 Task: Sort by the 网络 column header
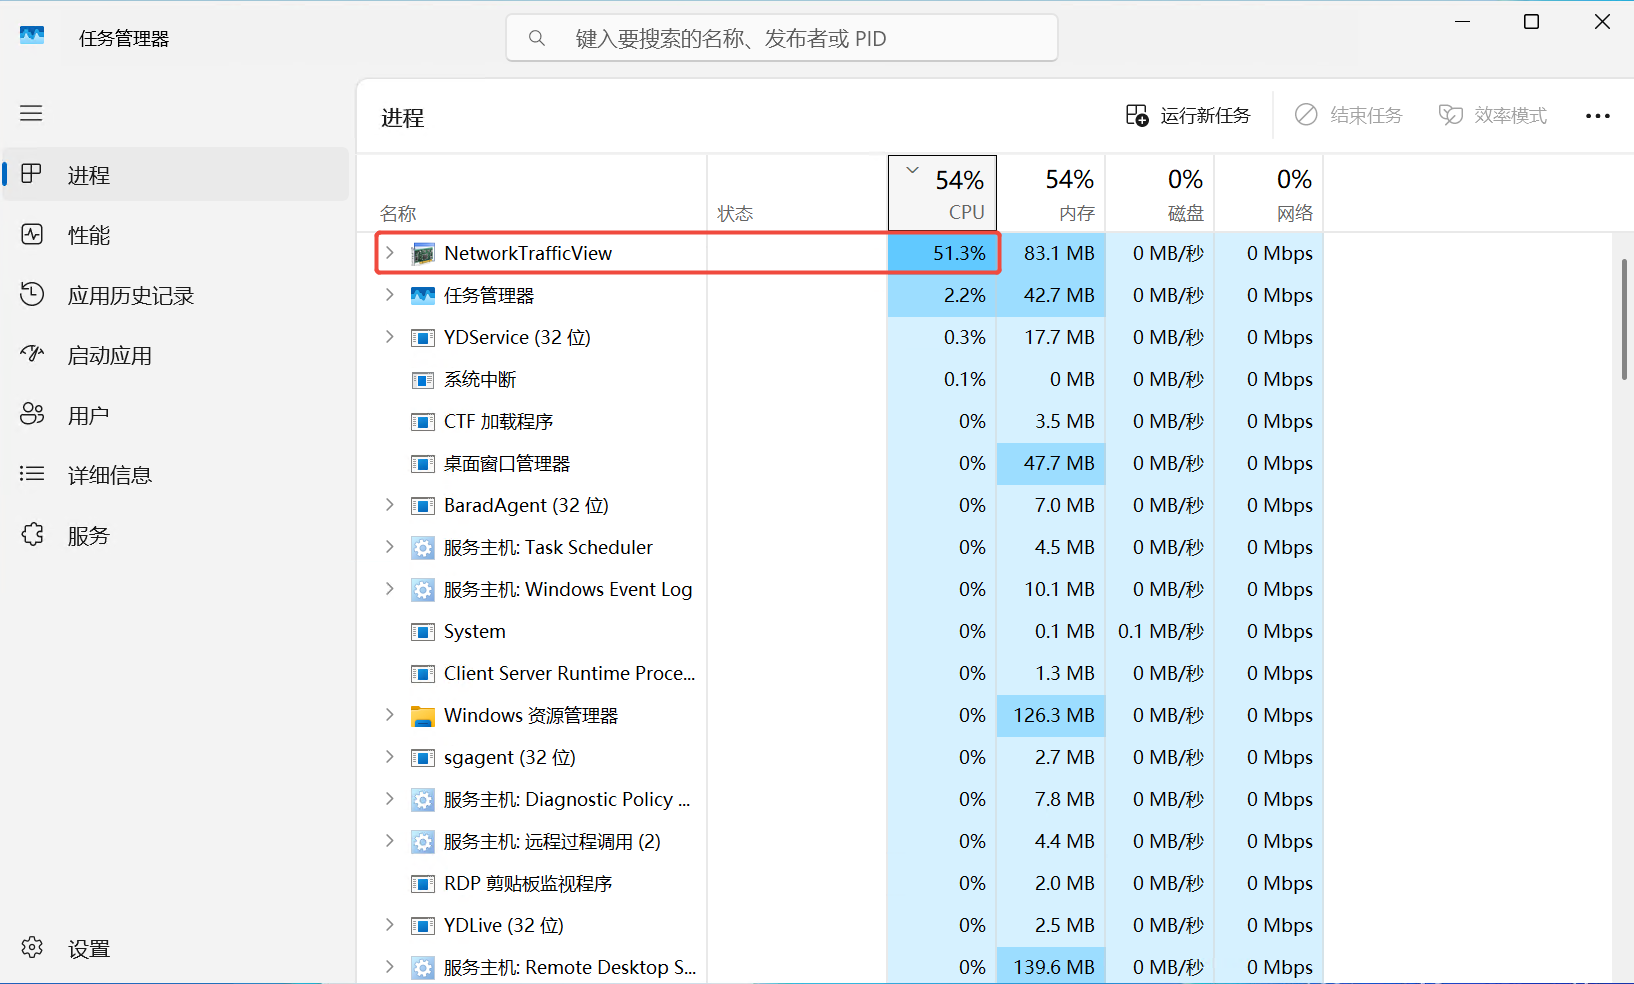coord(1269,193)
